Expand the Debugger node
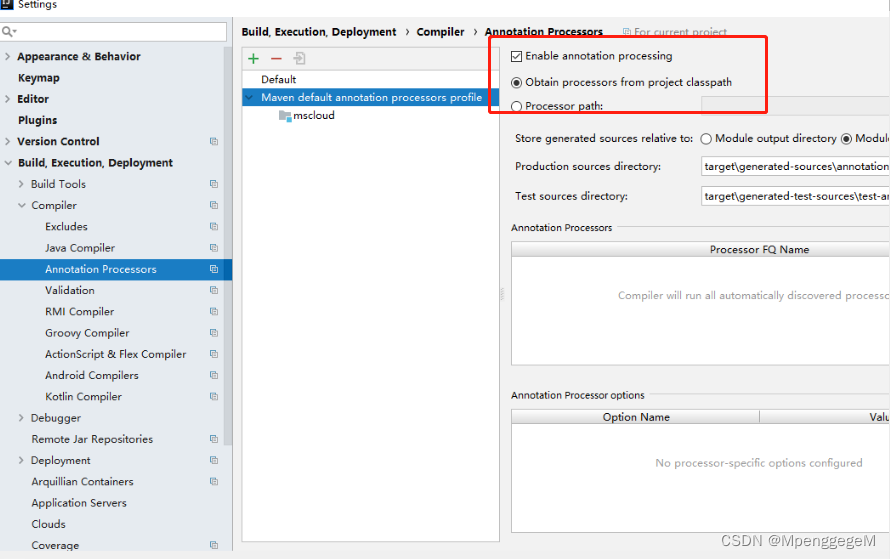The width and height of the screenshot is (890, 559). pyautogui.click(x=21, y=418)
